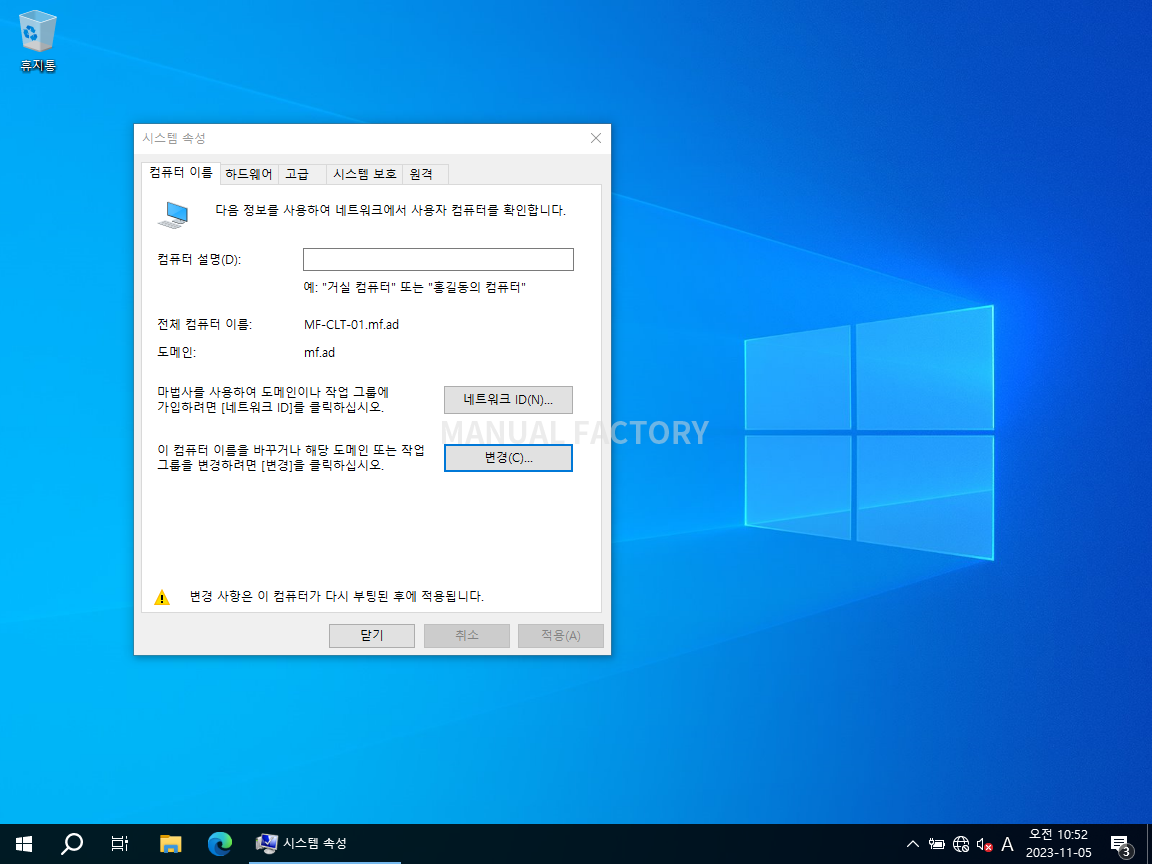The height and width of the screenshot is (864, 1152).
Task: Switch to the 하드웨어 tab
Action: tap(249, 174)
